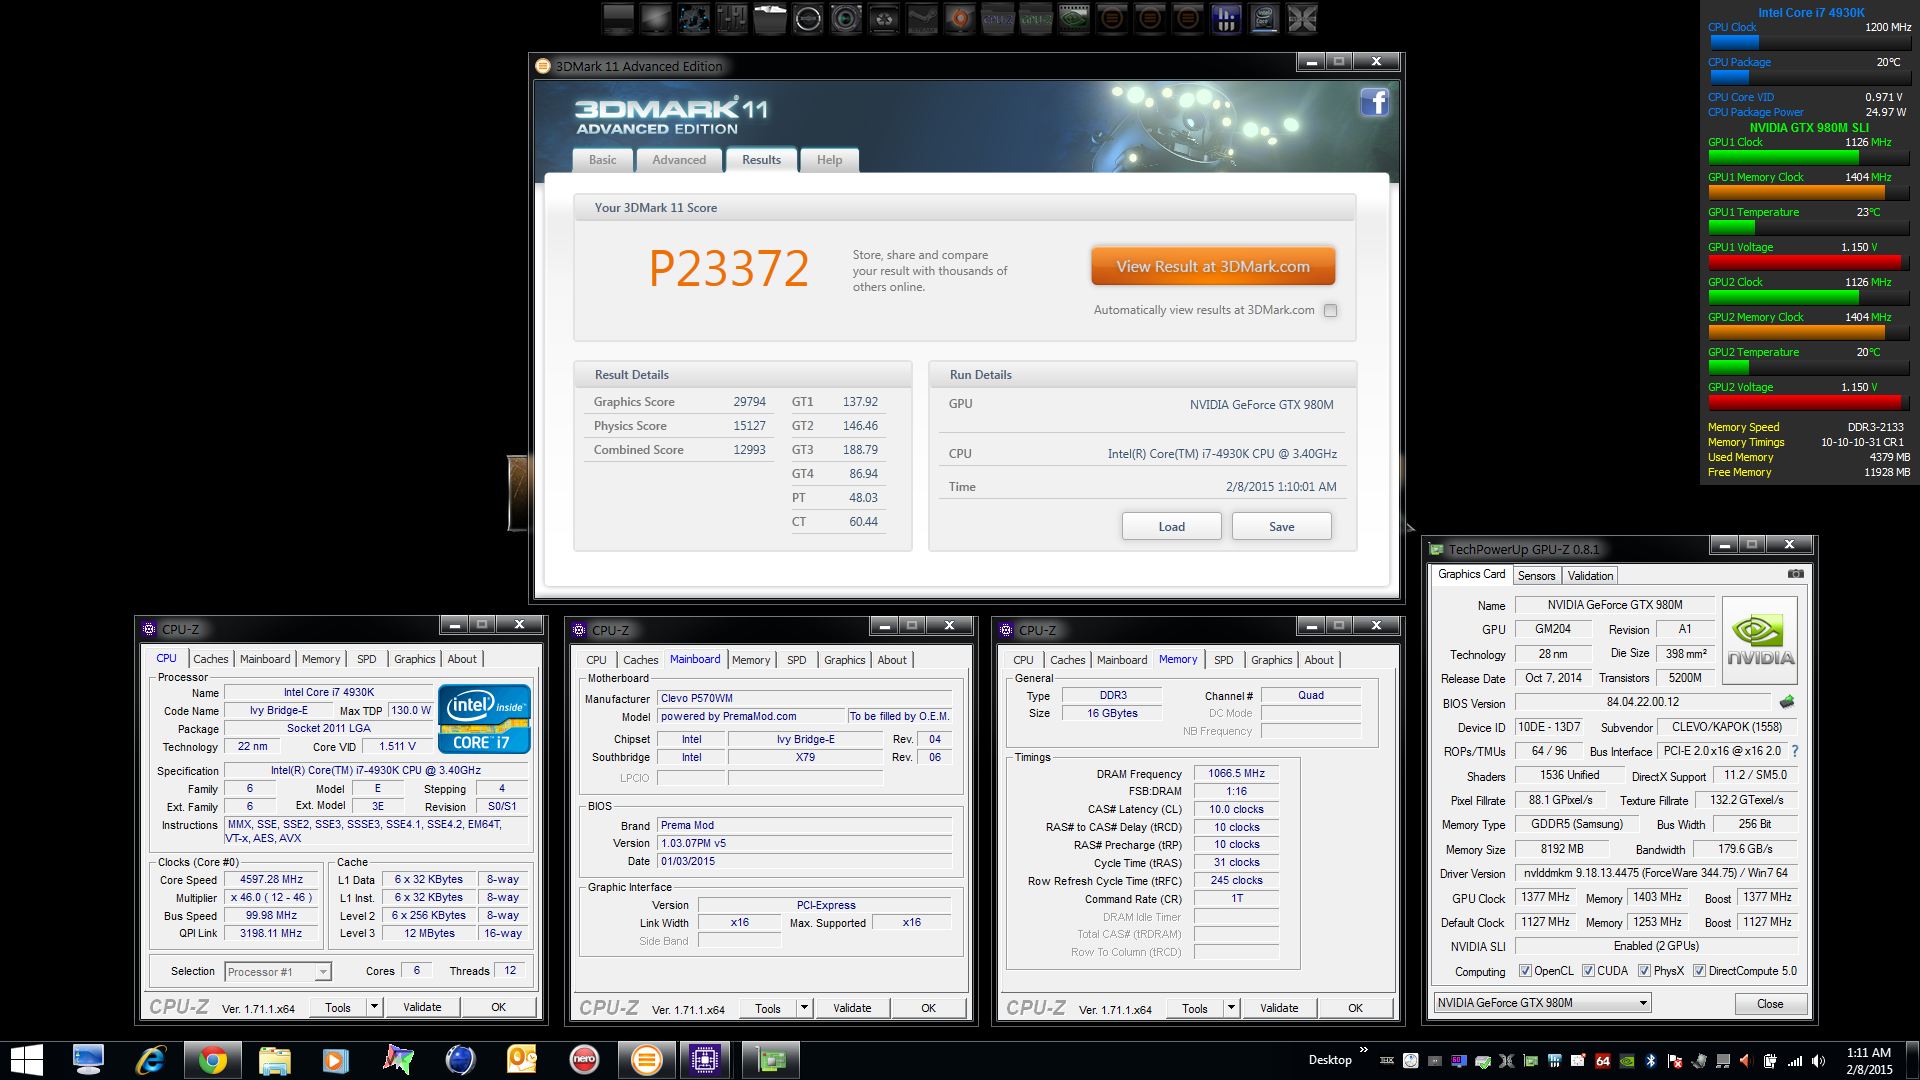Viewport: 1920px width, 1080px height.
Task: Switch to the Basic tab in 3DMark 11
Action: point(603,160)
